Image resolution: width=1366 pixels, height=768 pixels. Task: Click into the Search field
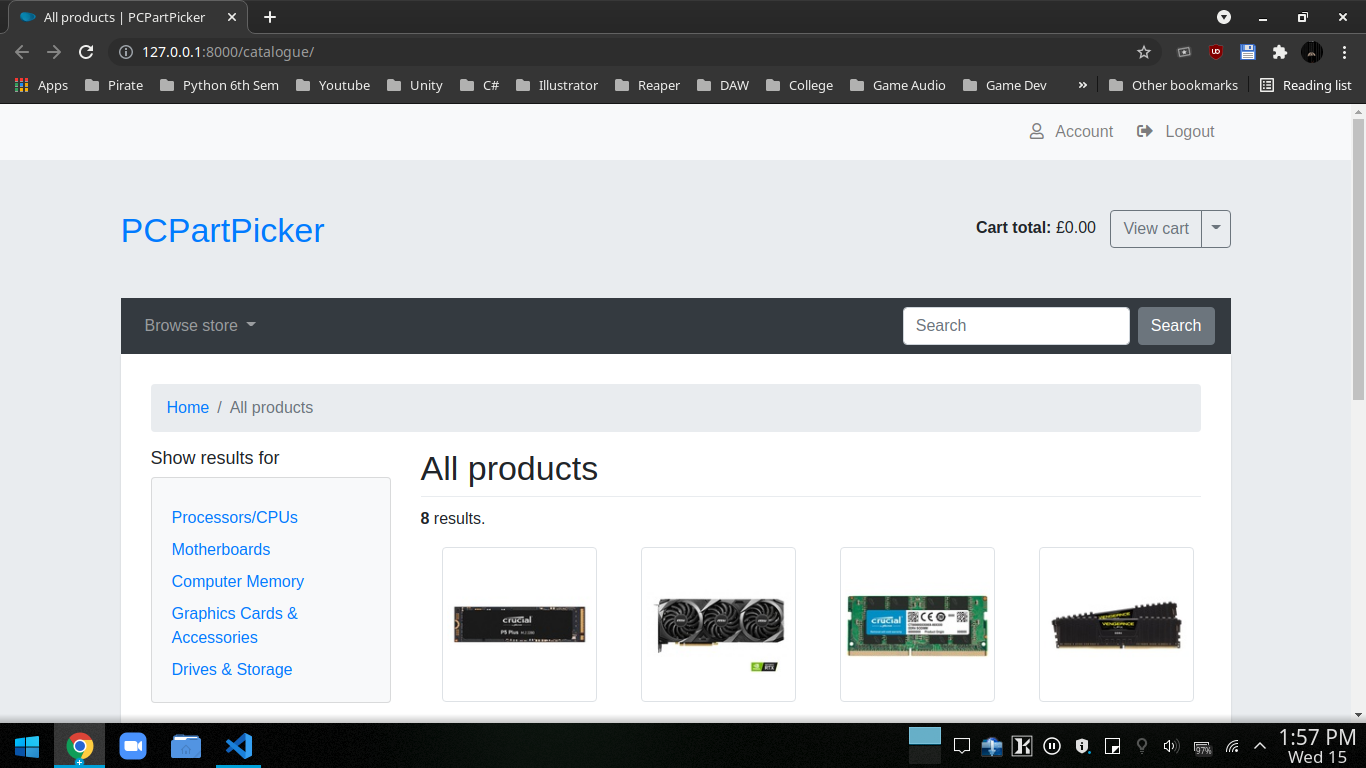1016,326
